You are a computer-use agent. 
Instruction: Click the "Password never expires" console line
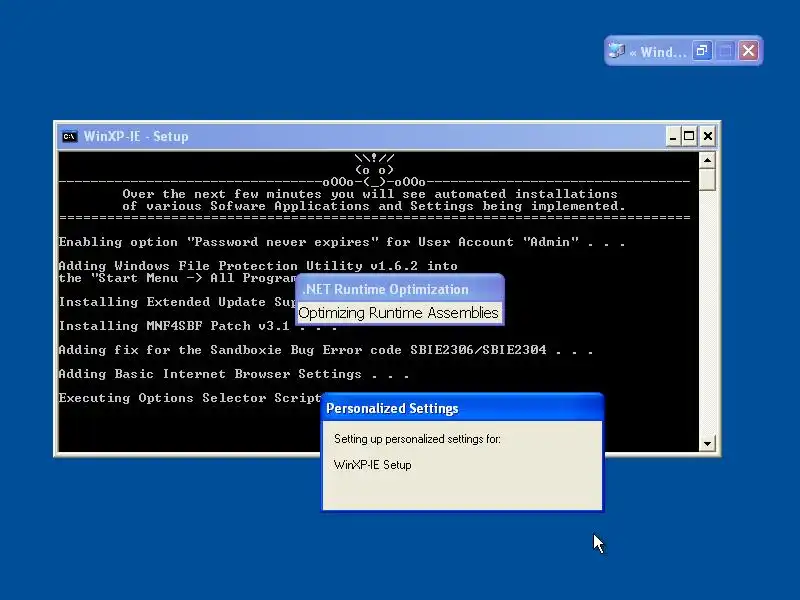[x=342, y=242]
